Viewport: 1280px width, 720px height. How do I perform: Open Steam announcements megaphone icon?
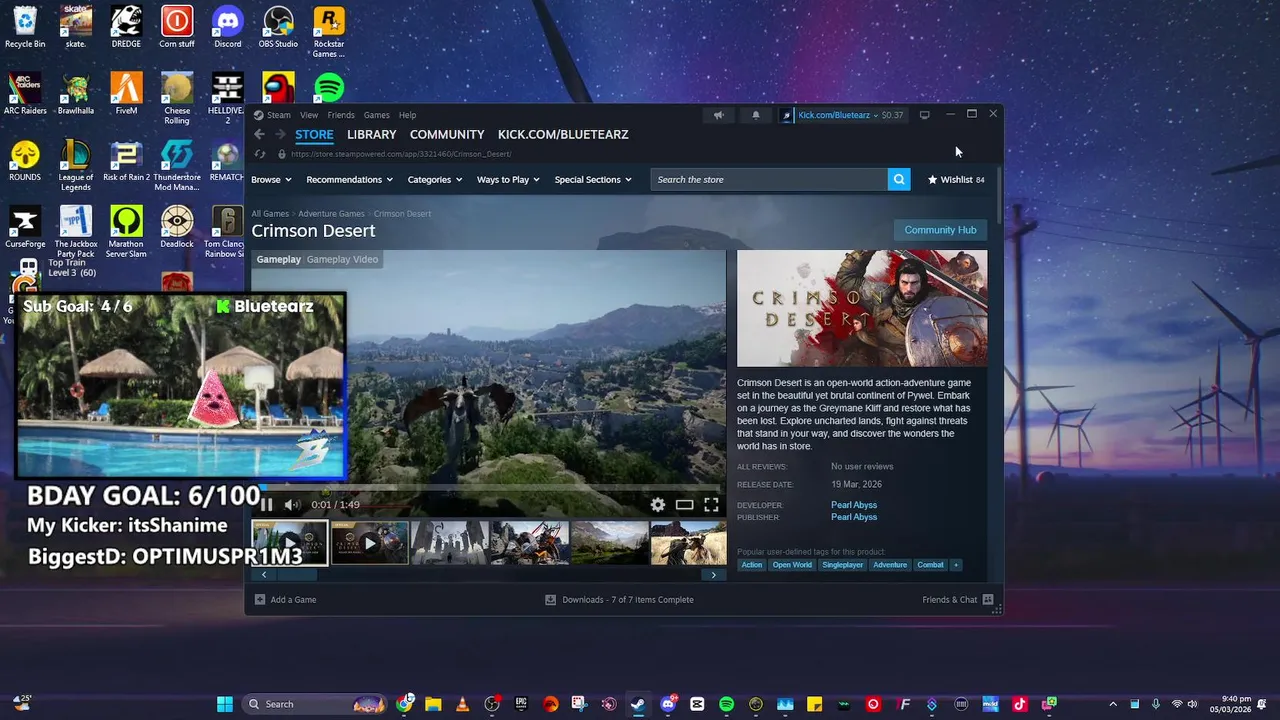point(718,115)
